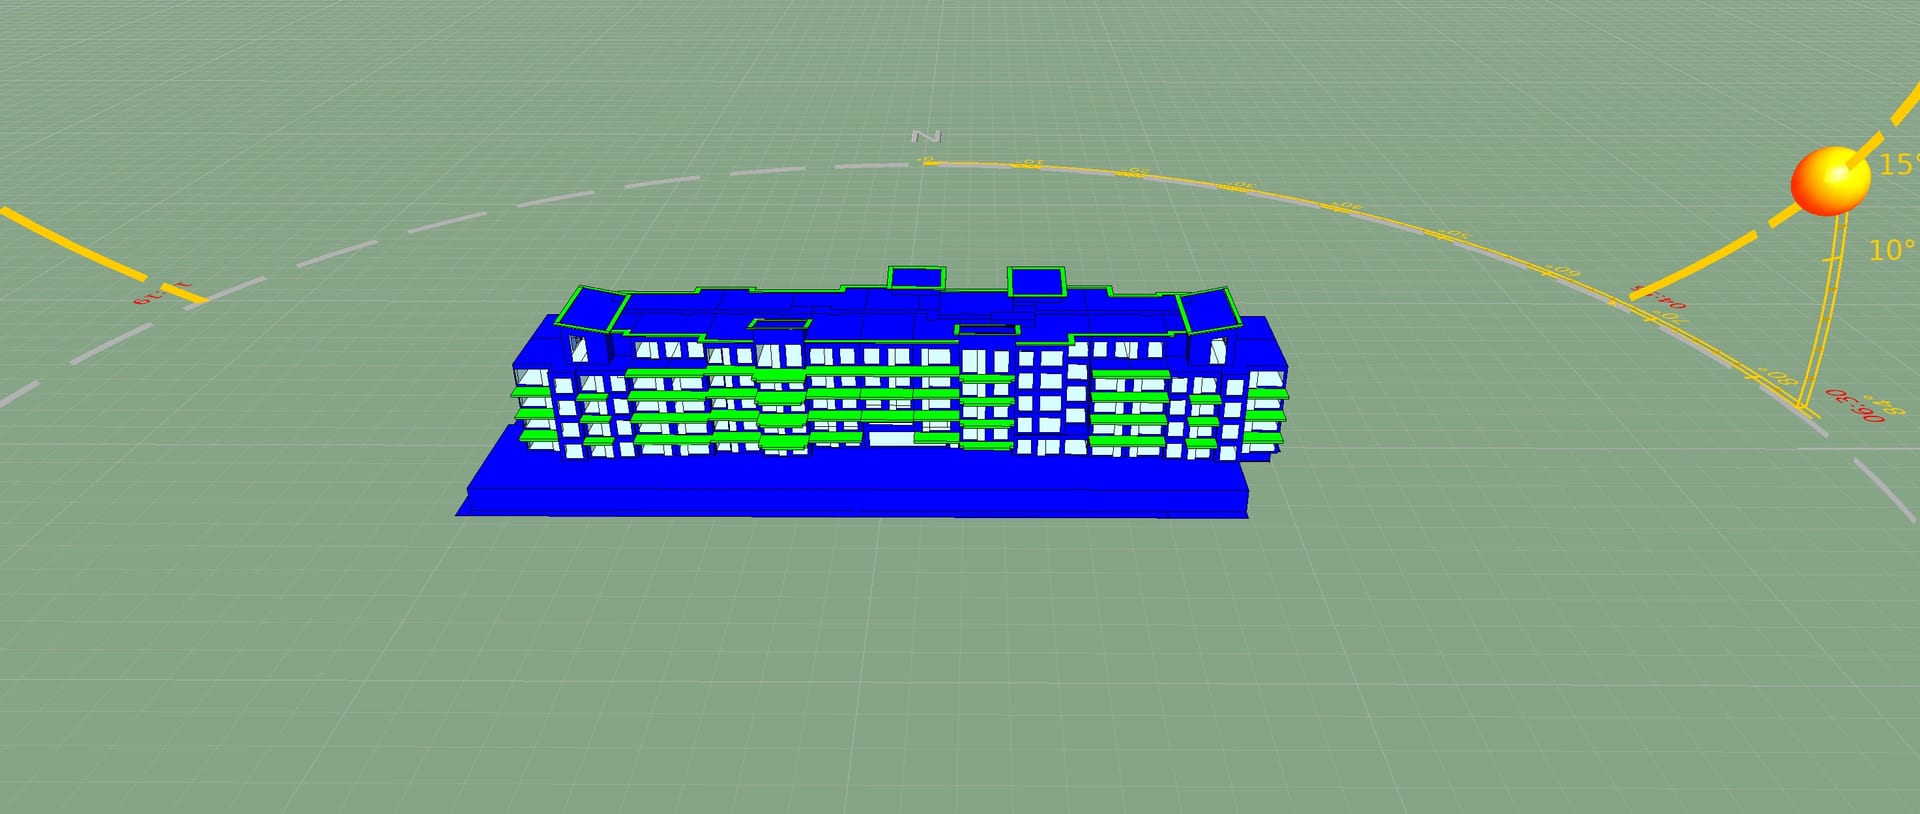Screen dimensions: 1920x814
Task: Click the N north compass marker
Action: coord(927,136)
